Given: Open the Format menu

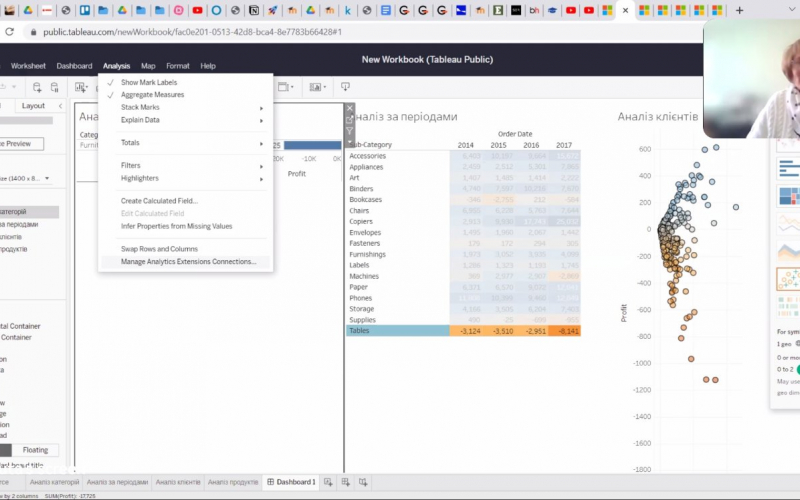Looking at the screenshot, I should pos(178,66).
